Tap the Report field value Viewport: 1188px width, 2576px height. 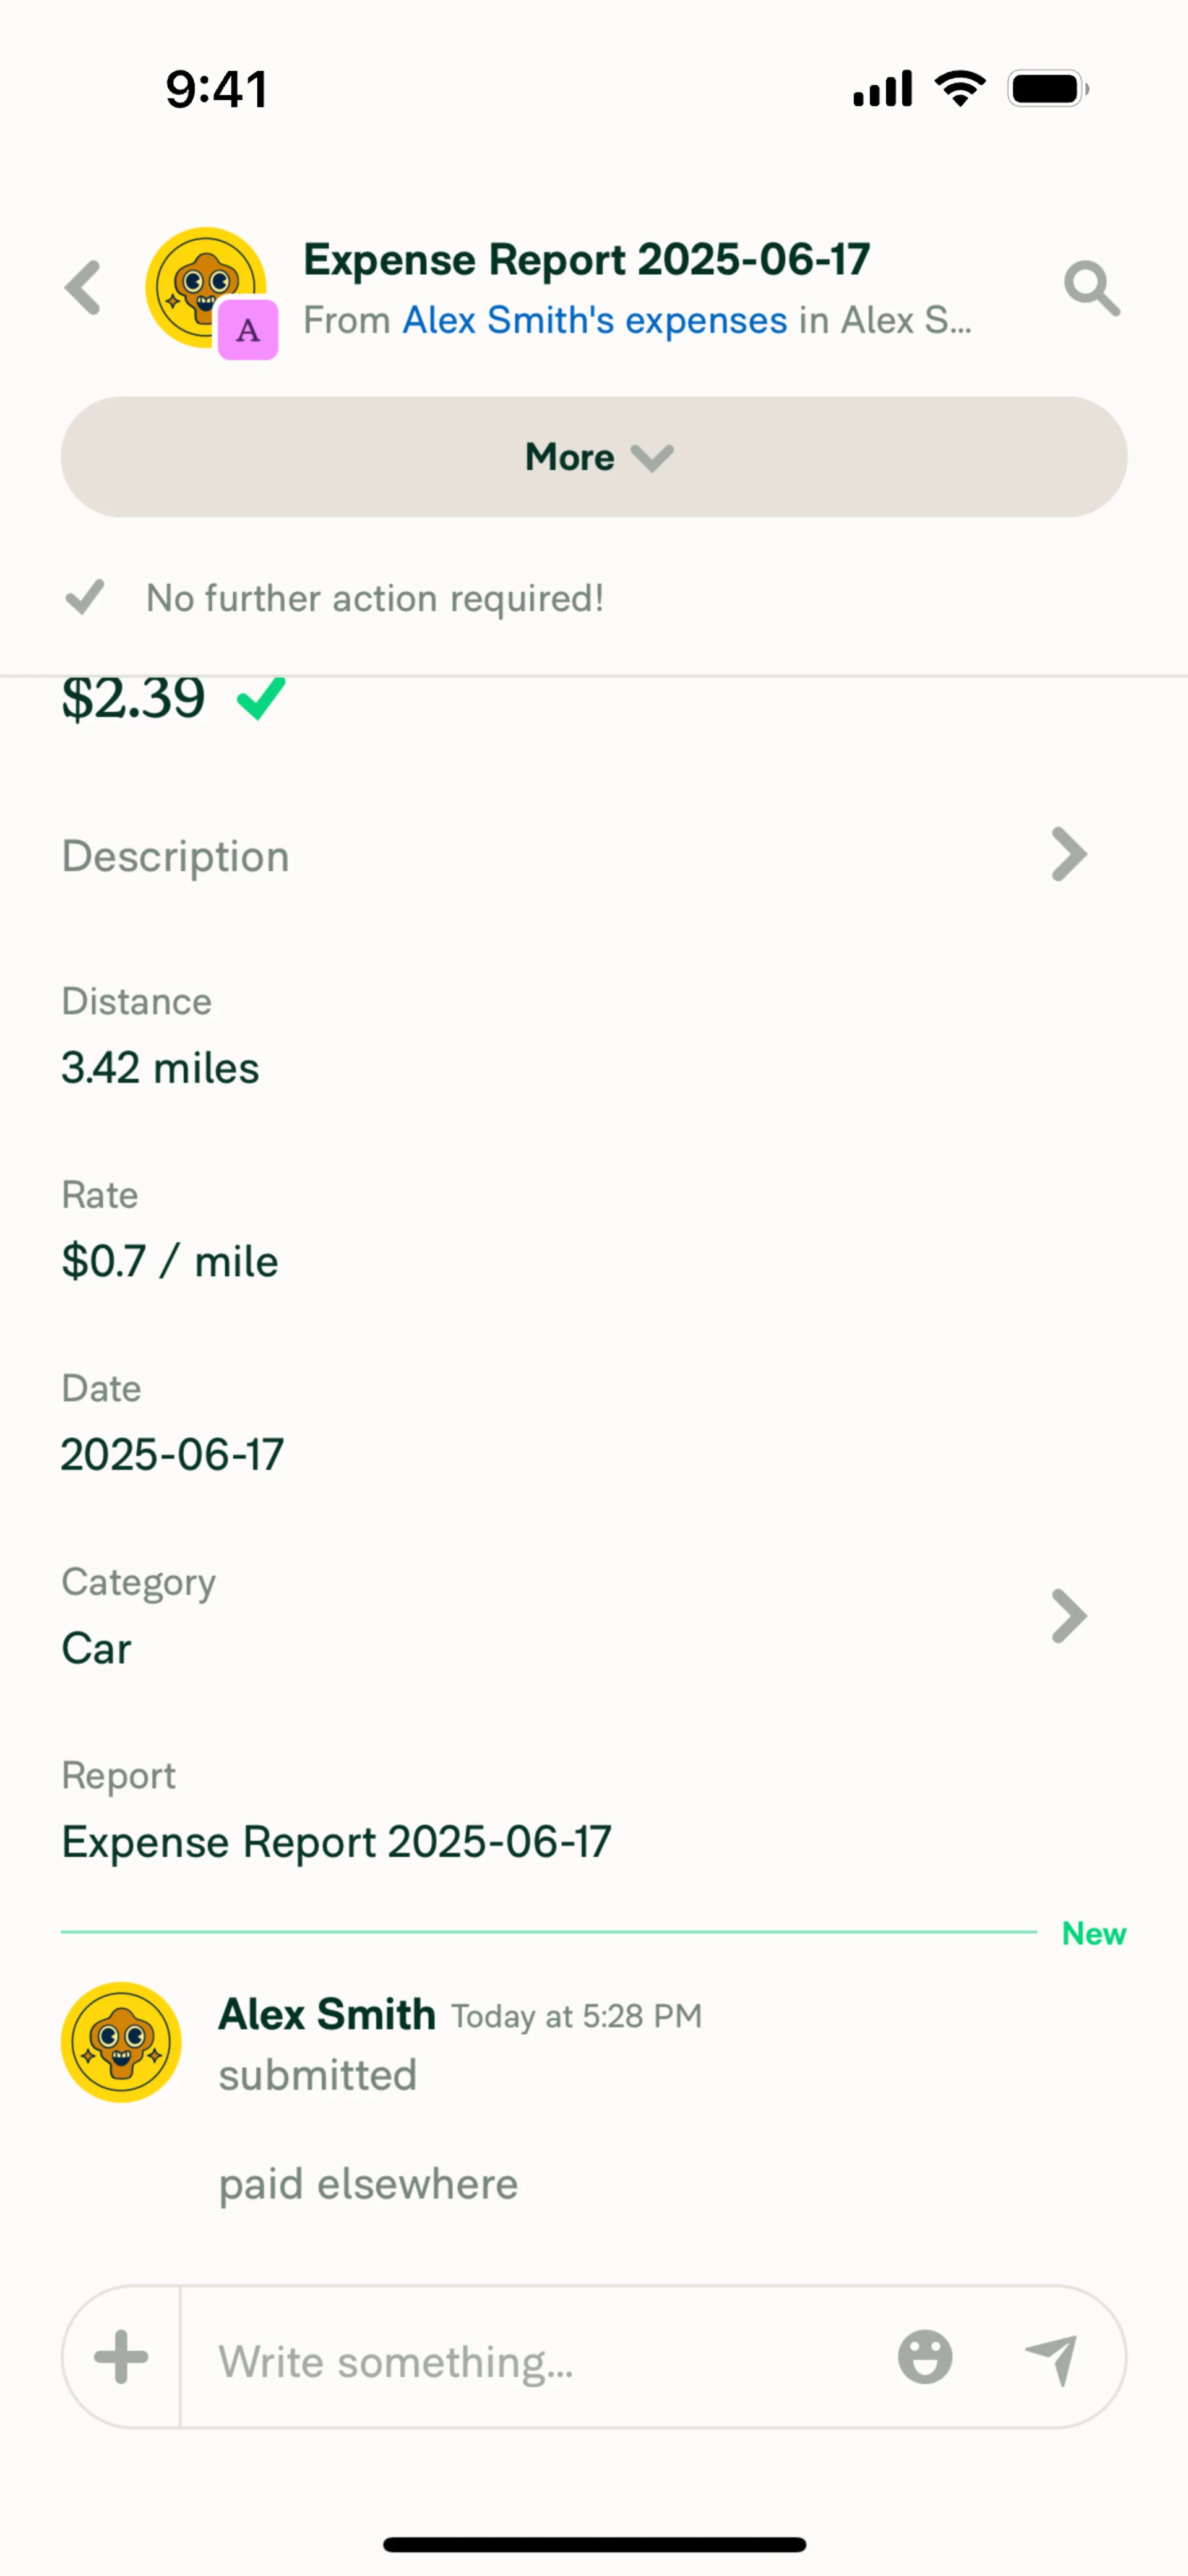coord(336,1841)
